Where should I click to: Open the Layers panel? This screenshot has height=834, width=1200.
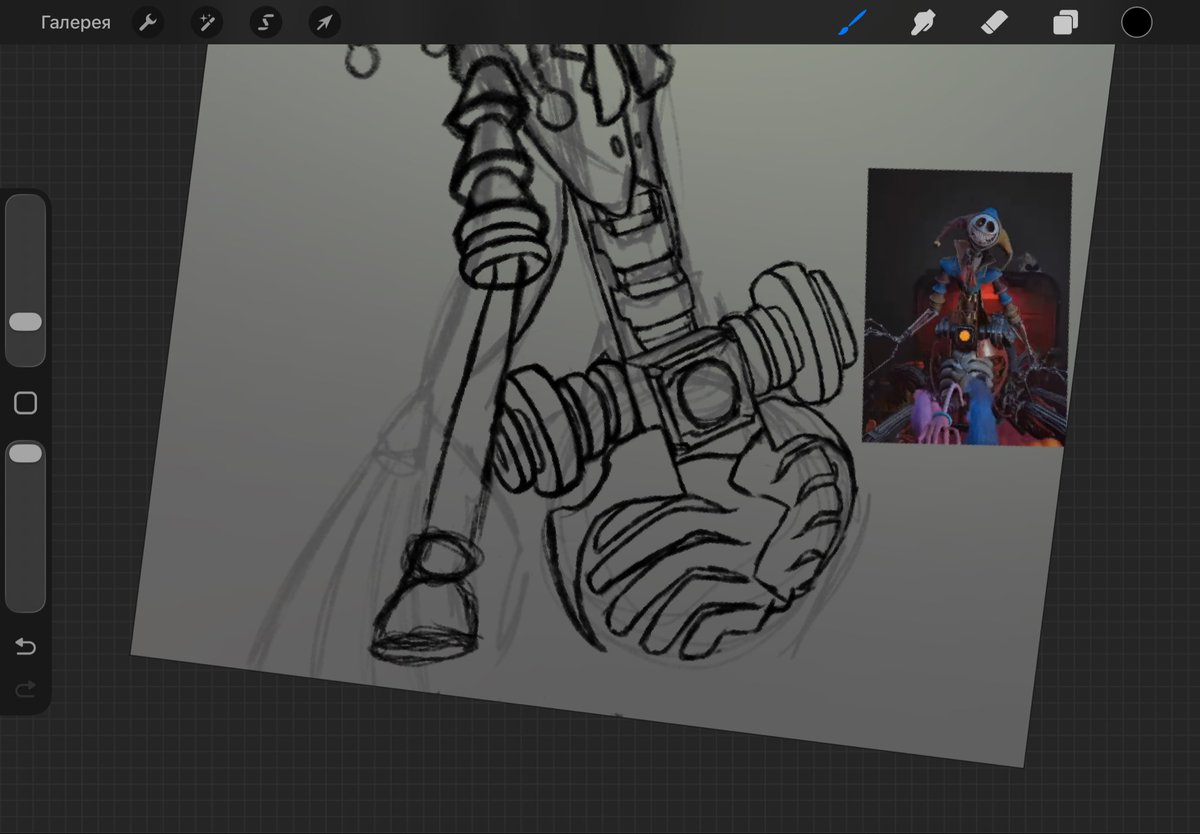[1066, 22]
